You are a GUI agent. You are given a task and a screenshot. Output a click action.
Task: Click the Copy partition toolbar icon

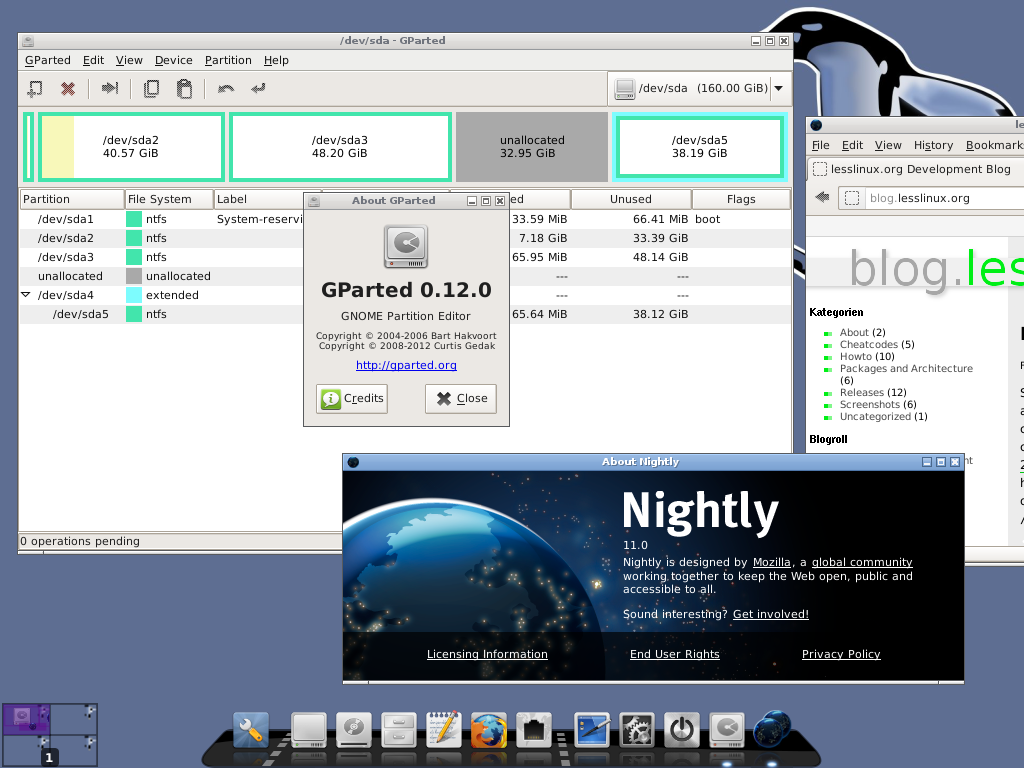[x=152, y=88]
